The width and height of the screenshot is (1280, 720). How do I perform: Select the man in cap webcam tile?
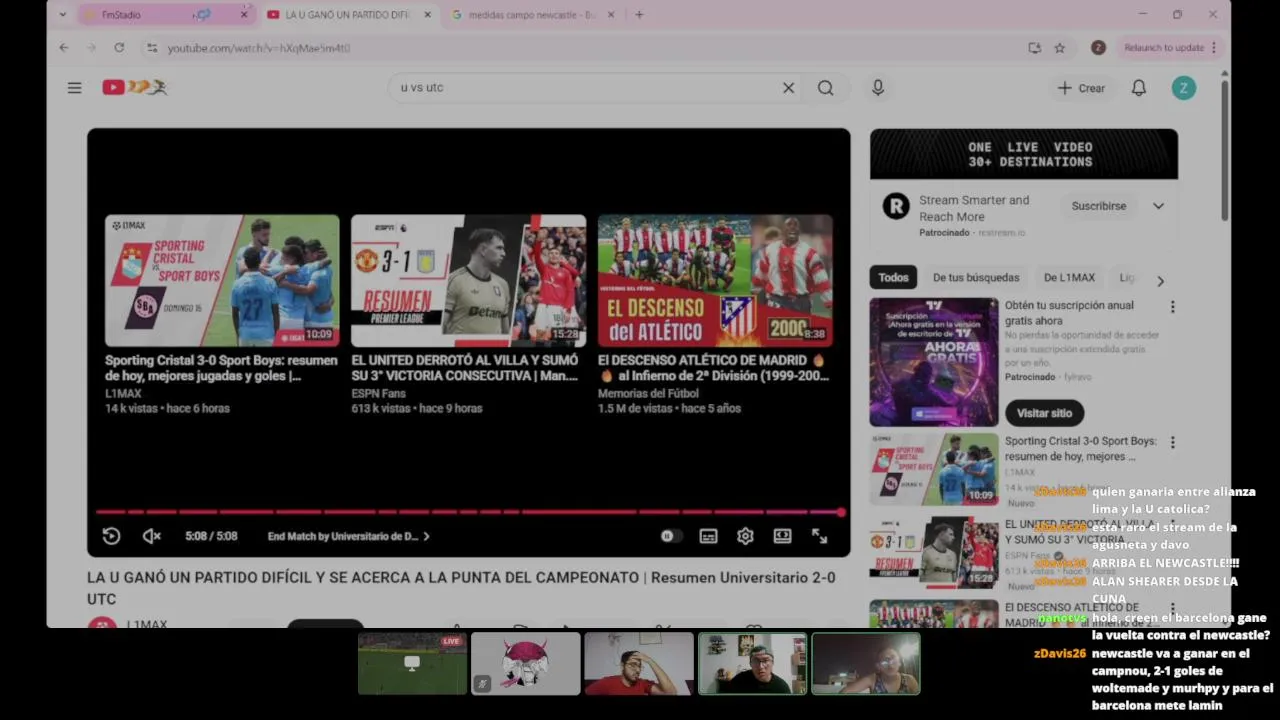[x=752, y=663]
